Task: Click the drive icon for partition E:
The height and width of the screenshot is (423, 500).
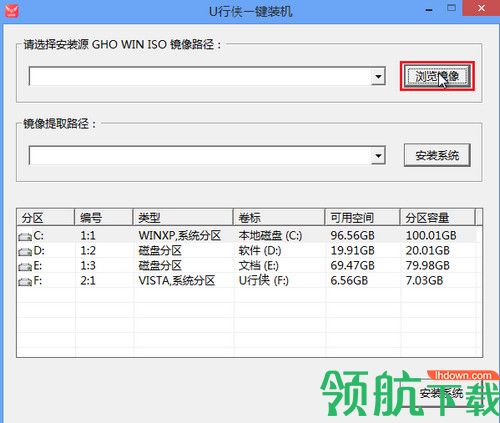Action: (25, 266)
